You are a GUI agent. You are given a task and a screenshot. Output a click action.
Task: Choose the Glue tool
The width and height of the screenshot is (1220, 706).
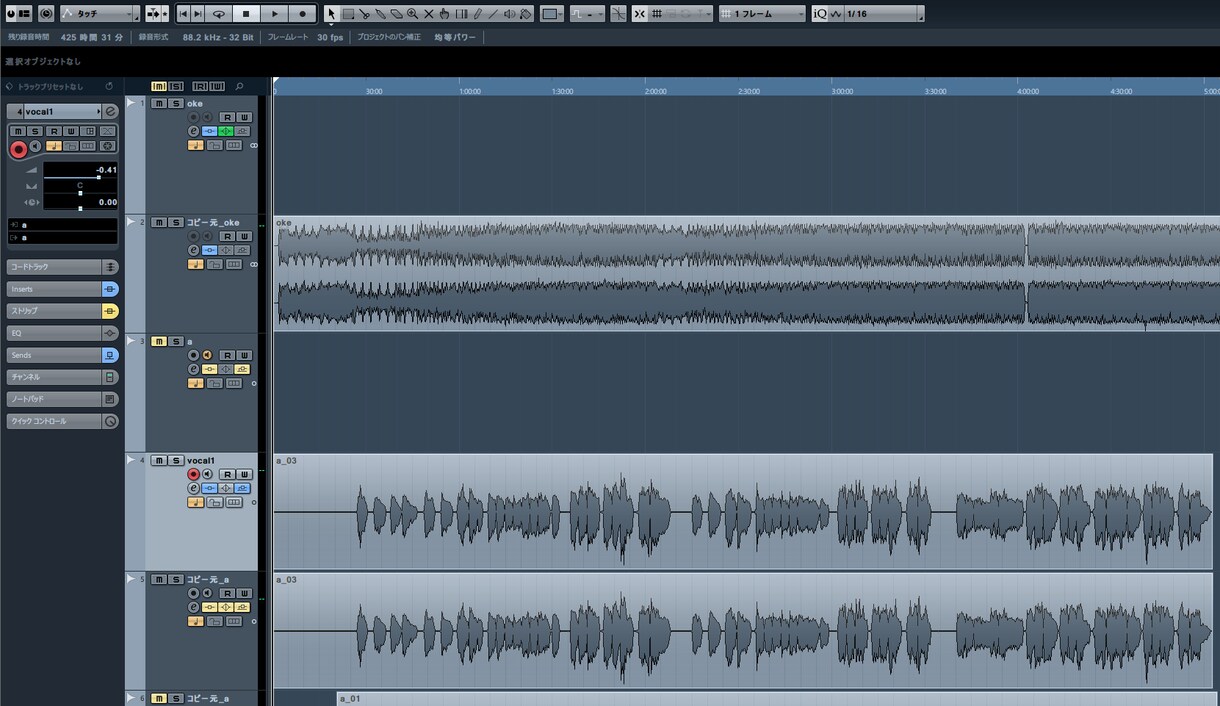pyautogui.click(x=380, y=14)
